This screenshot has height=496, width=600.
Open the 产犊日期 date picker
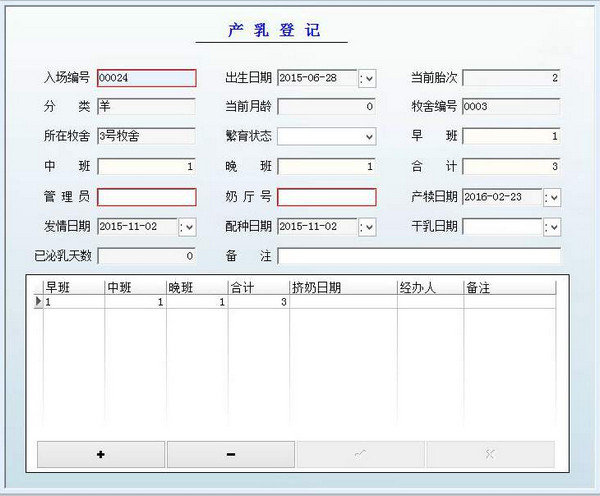coord(552,197)
